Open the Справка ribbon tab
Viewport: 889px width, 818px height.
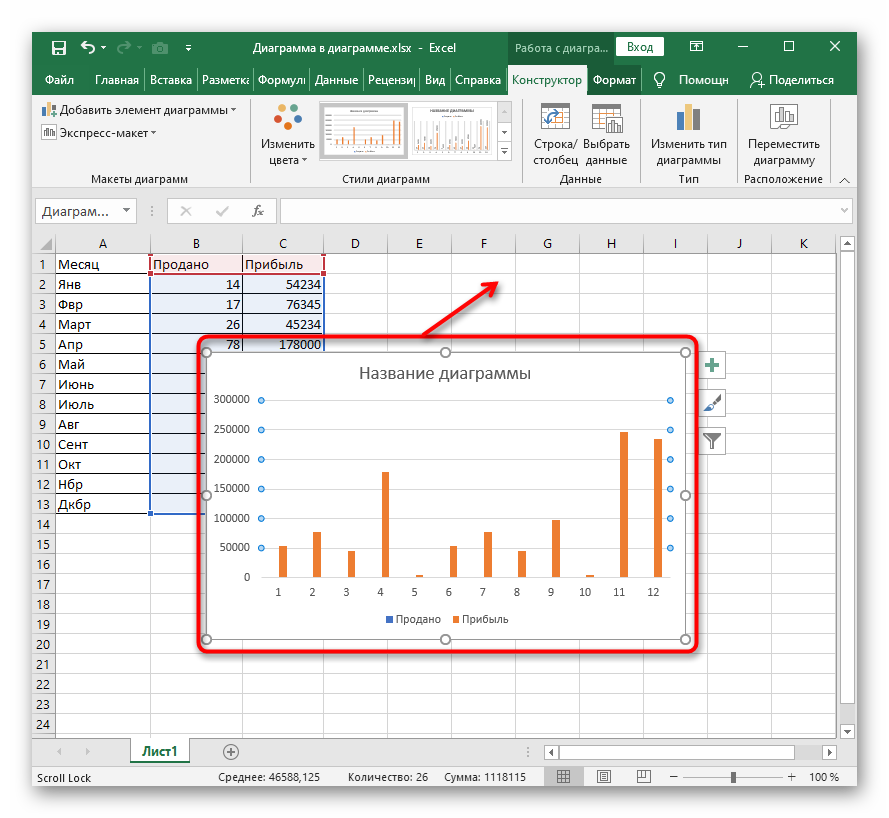(x=478, y=80)
